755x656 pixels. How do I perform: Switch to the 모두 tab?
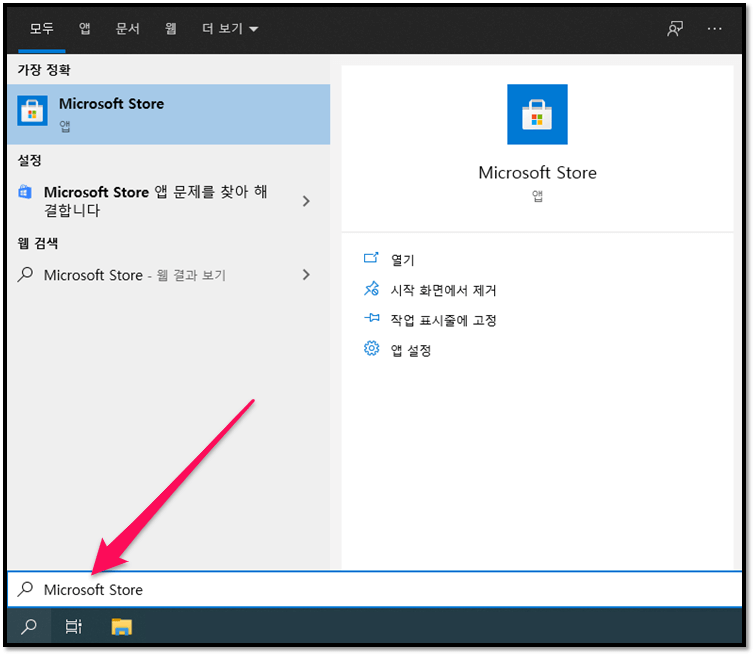click(x=41, y=29)
